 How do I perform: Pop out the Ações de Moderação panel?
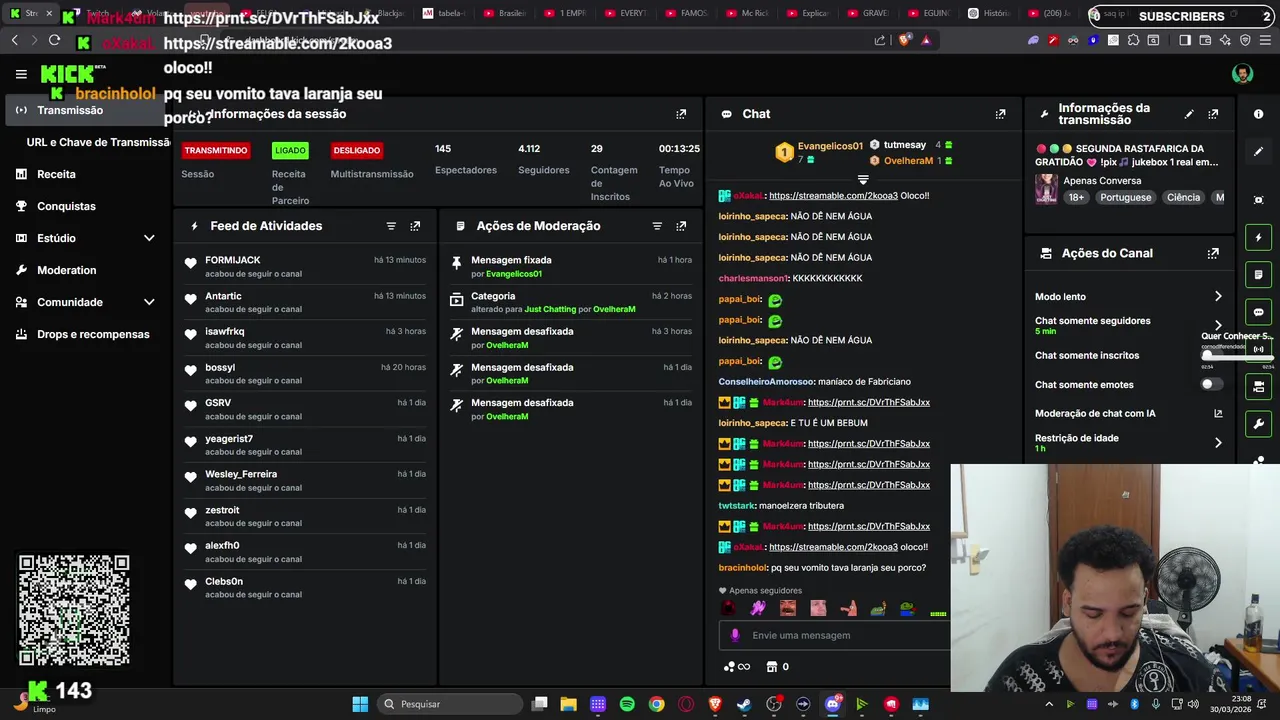pyautogui.click(x=681, y=226)
